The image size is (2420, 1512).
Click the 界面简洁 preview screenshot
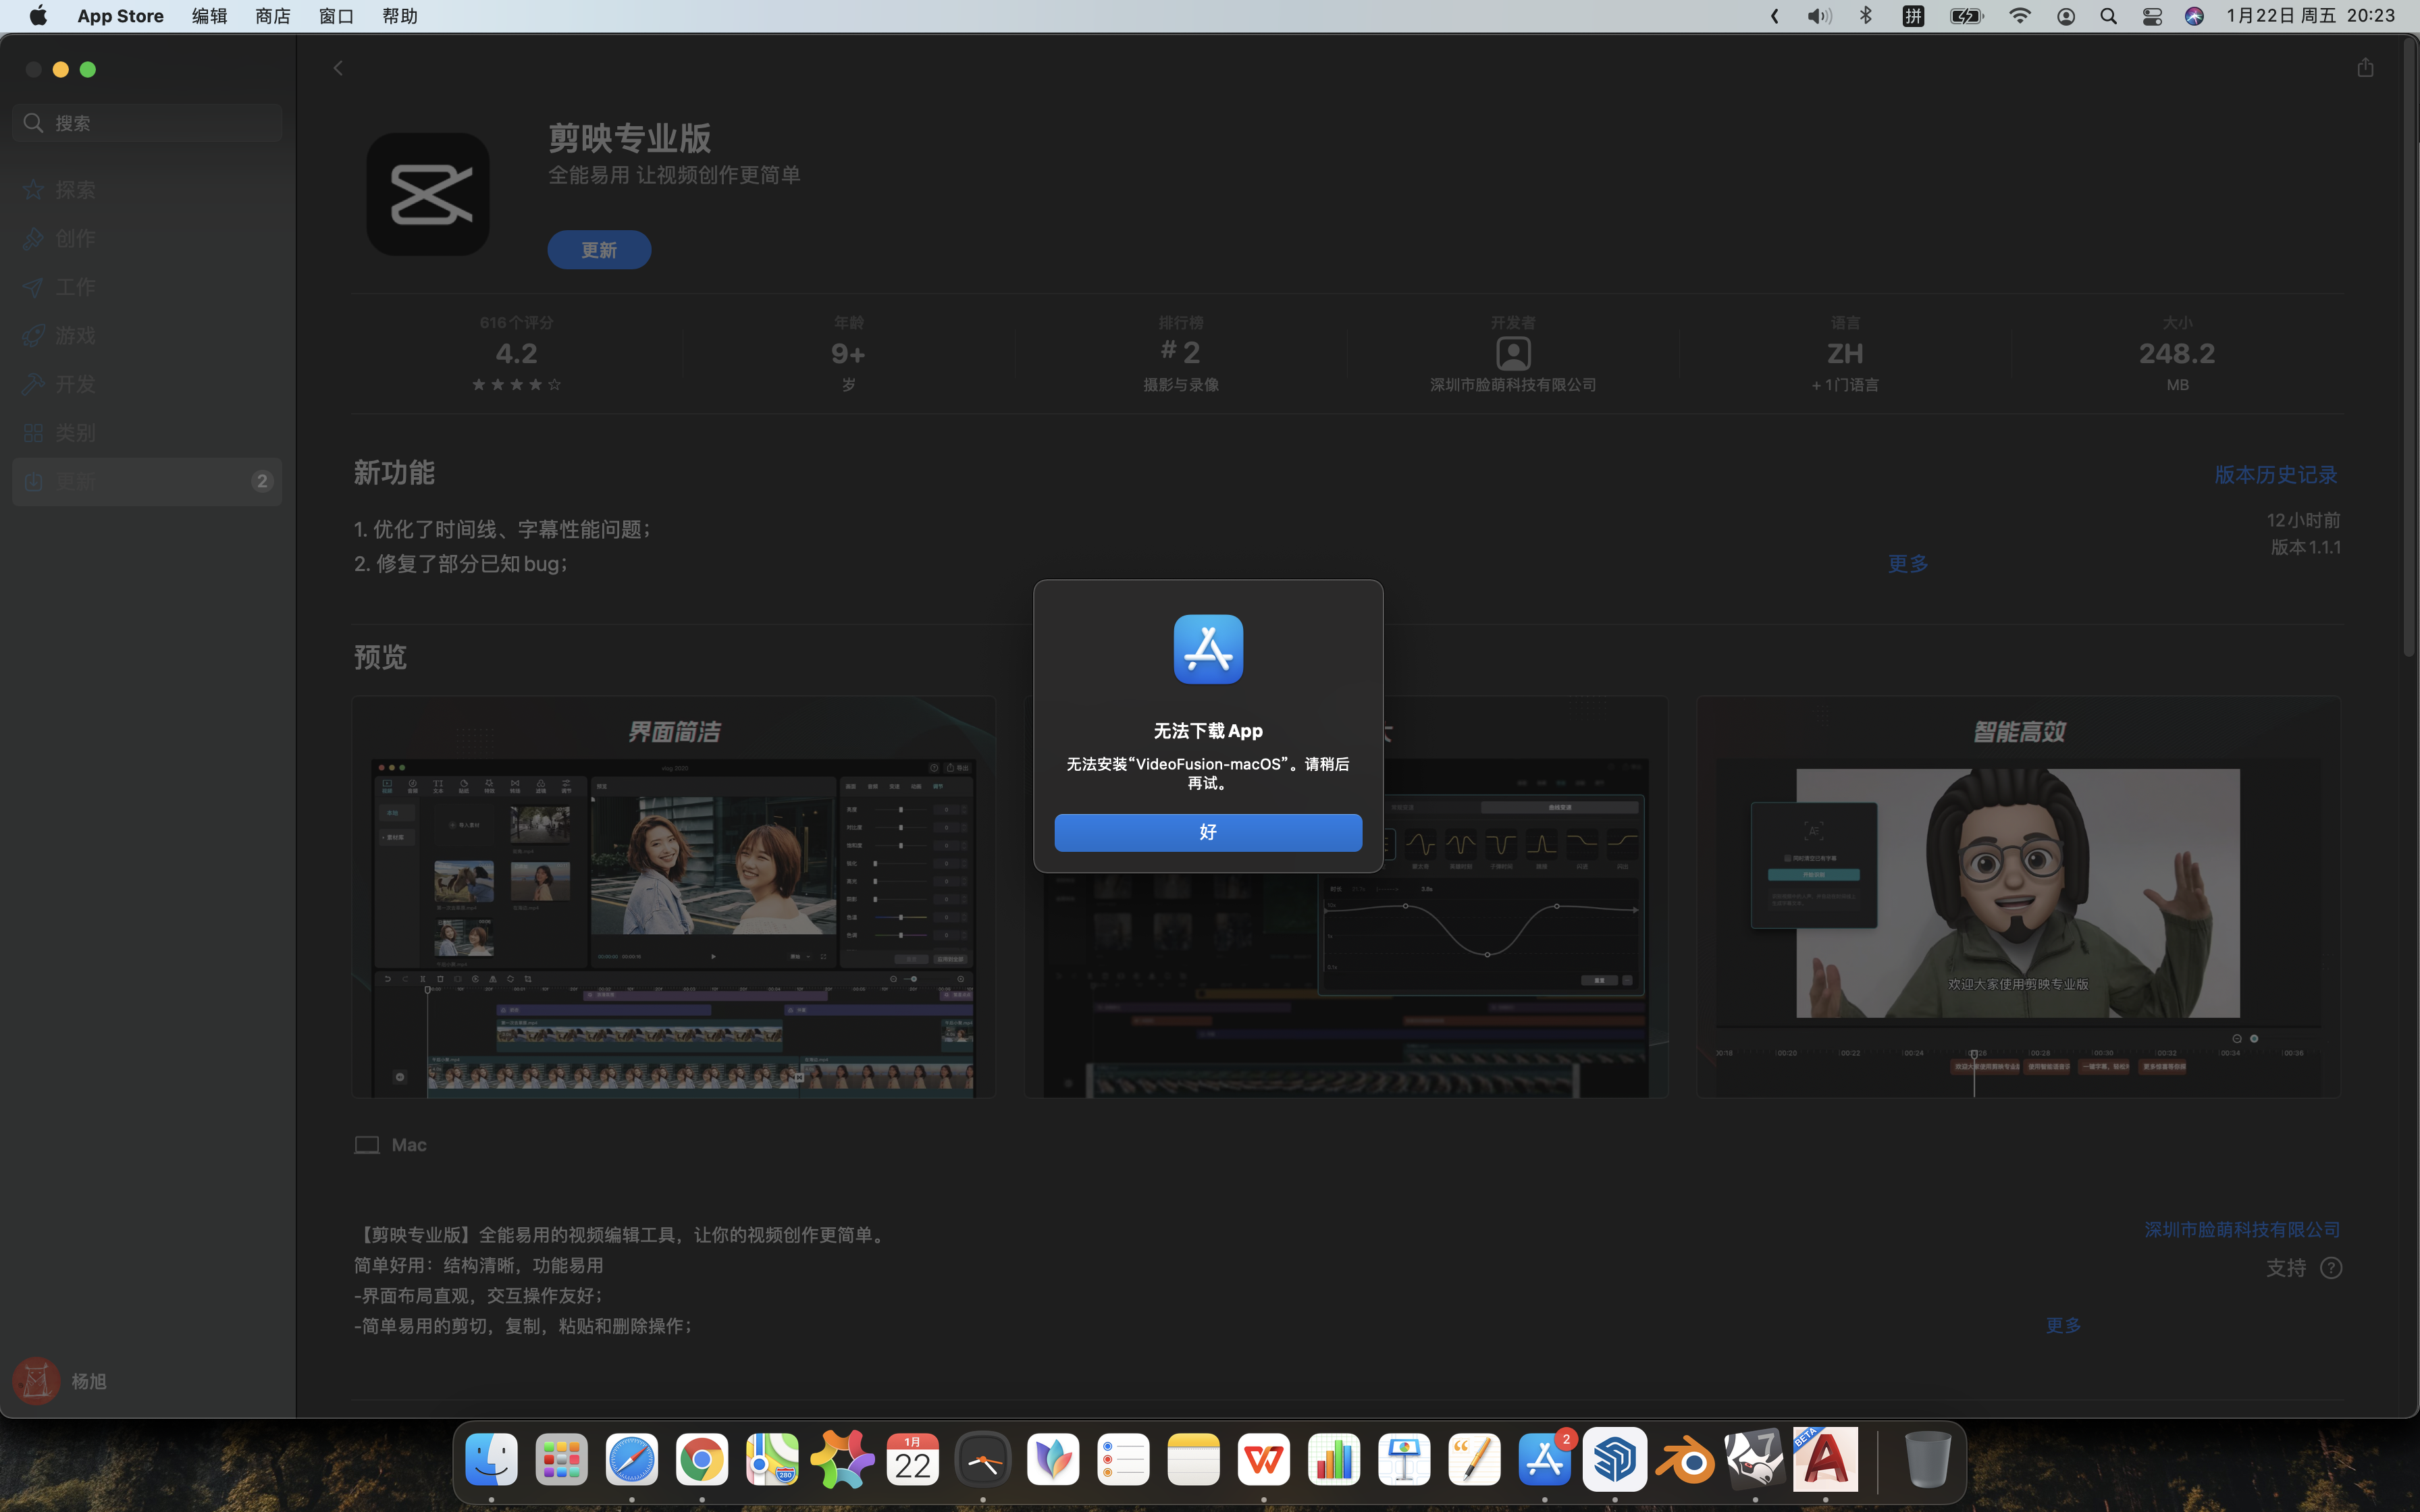(x=673, y=897)
